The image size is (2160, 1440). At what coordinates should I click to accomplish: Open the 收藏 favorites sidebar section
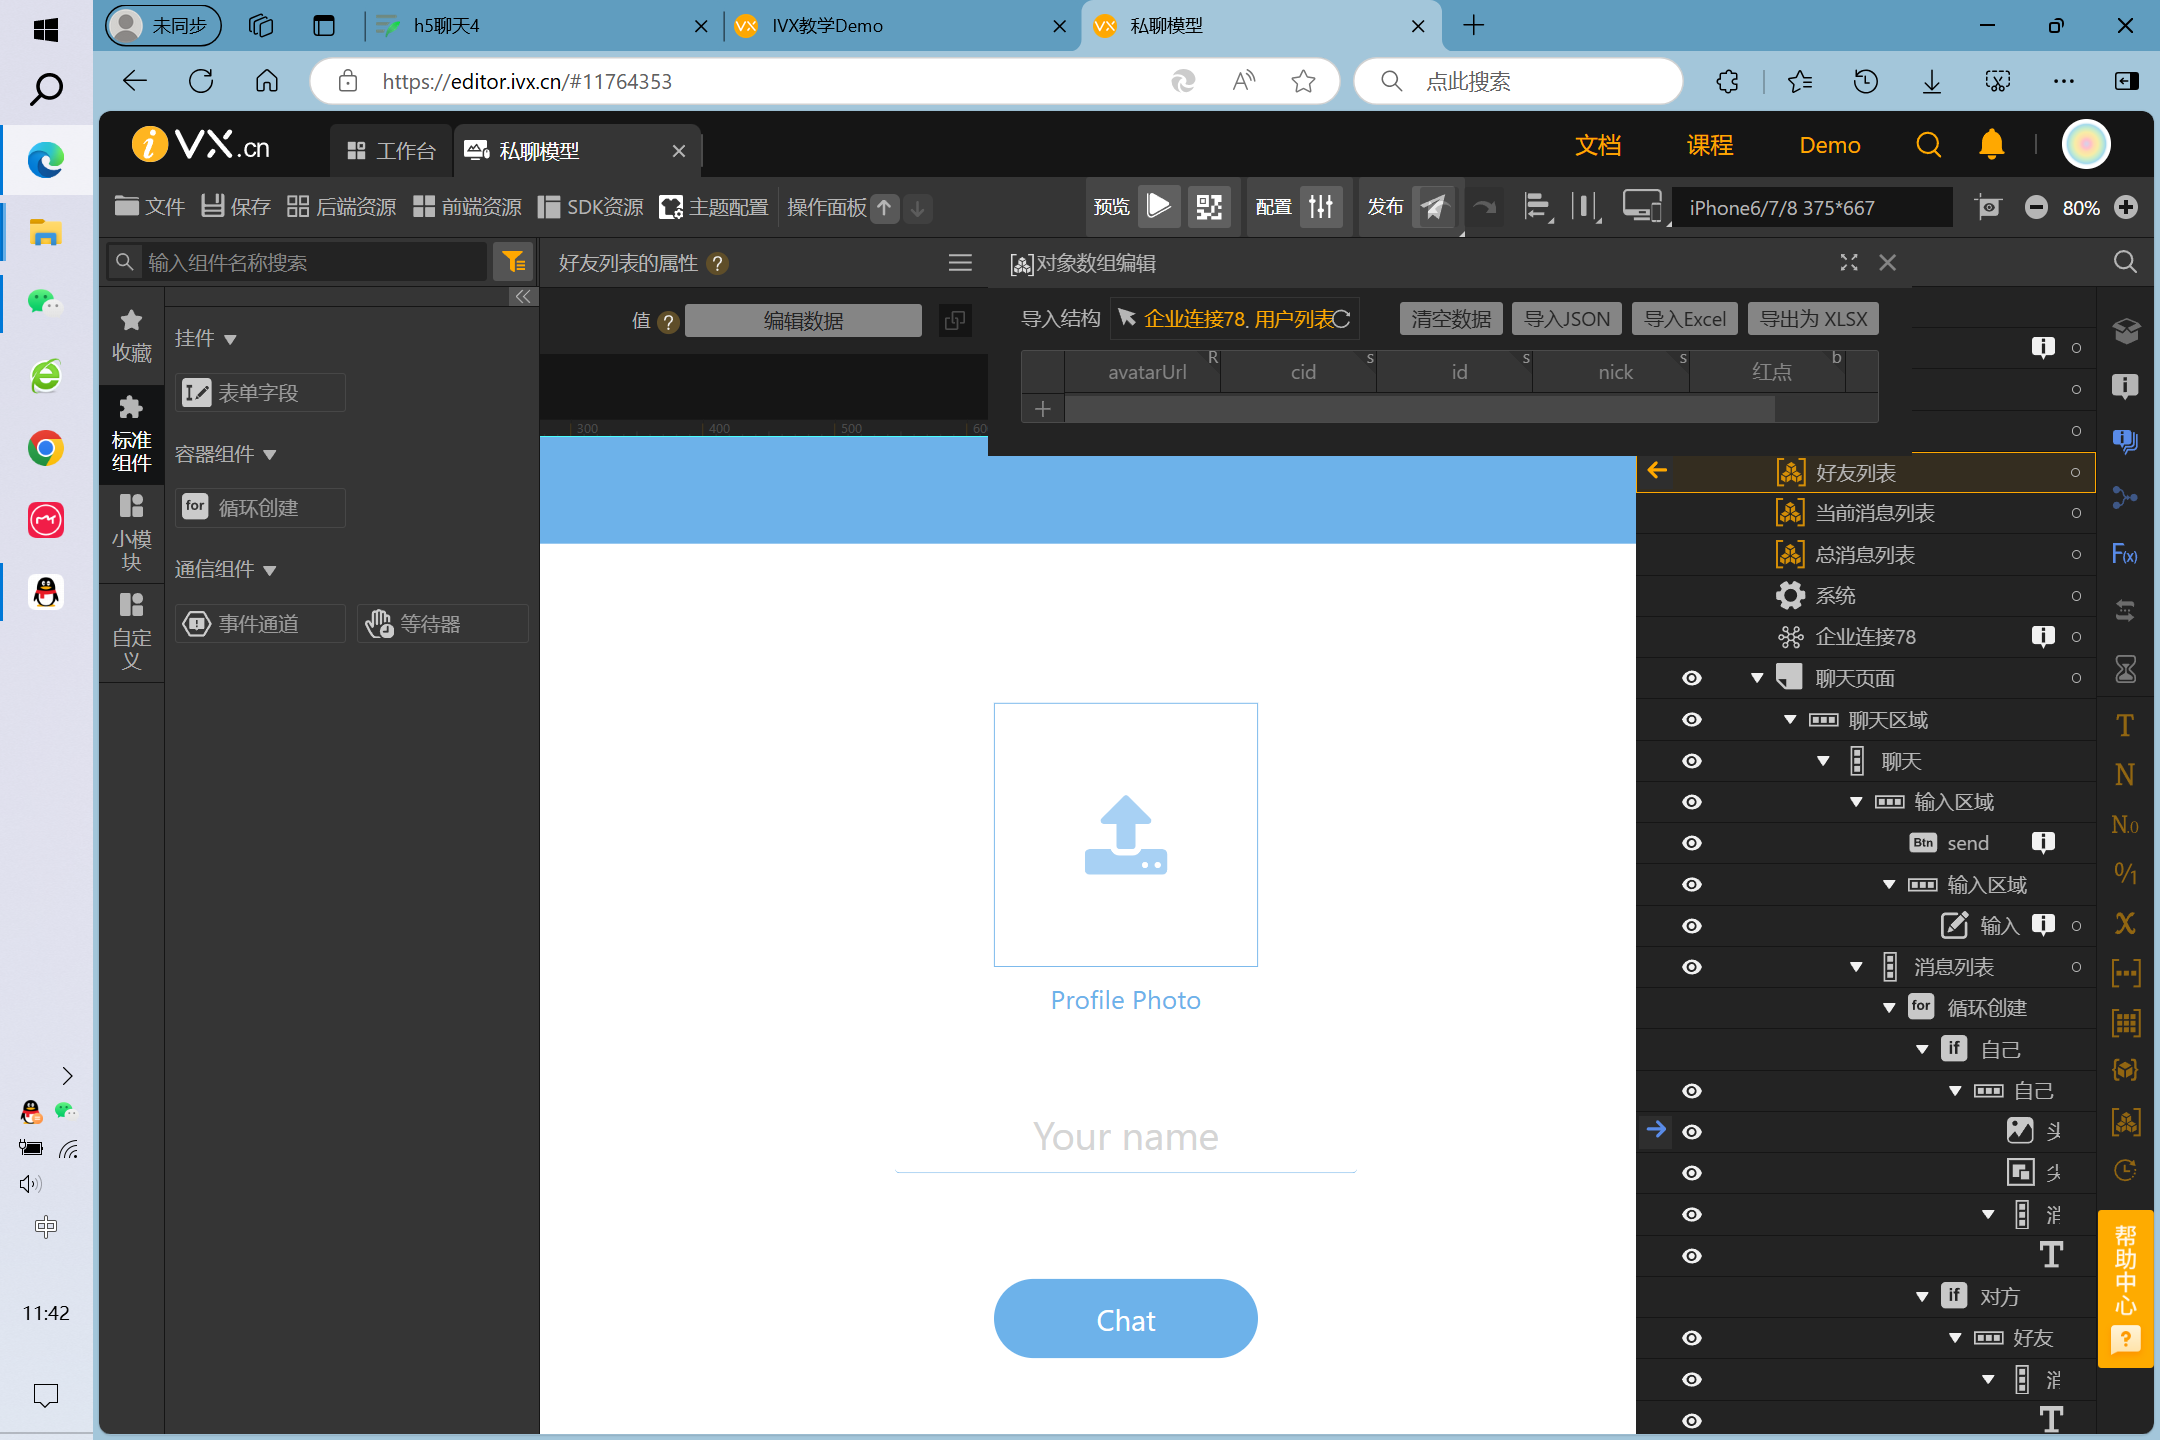coord(131,336)
